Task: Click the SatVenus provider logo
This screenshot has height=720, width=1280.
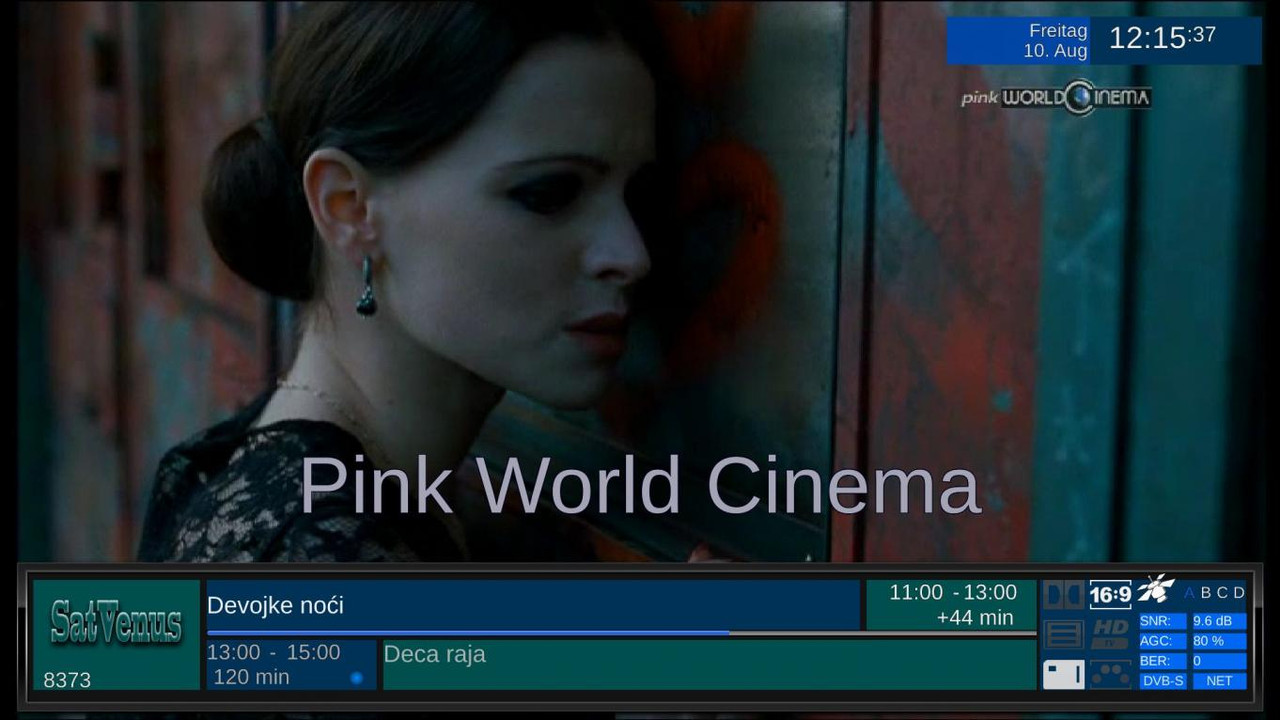Action: (116, 622)
